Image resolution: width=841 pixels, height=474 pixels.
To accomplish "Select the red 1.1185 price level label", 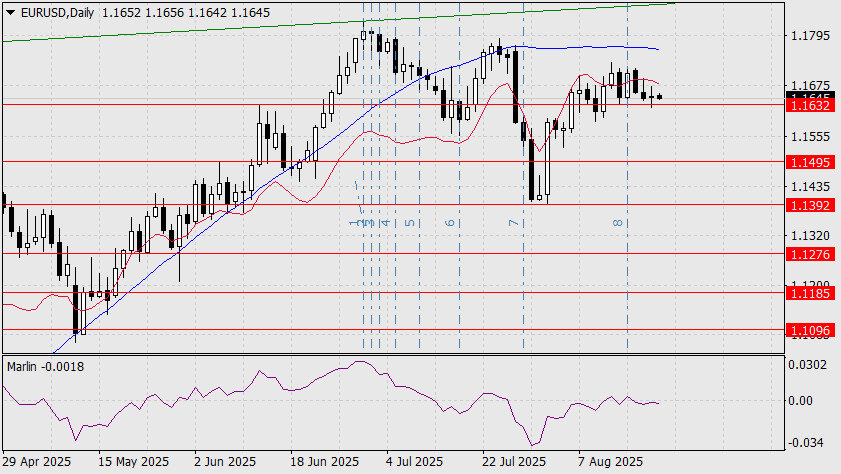I will click(x=810, y=293).
